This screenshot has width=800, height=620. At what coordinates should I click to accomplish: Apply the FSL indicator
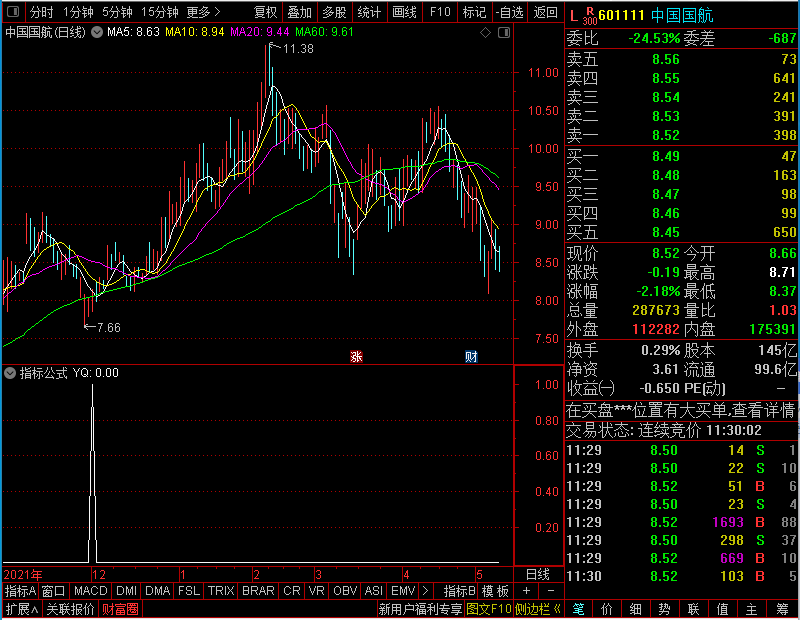click(x=189, y=591)
